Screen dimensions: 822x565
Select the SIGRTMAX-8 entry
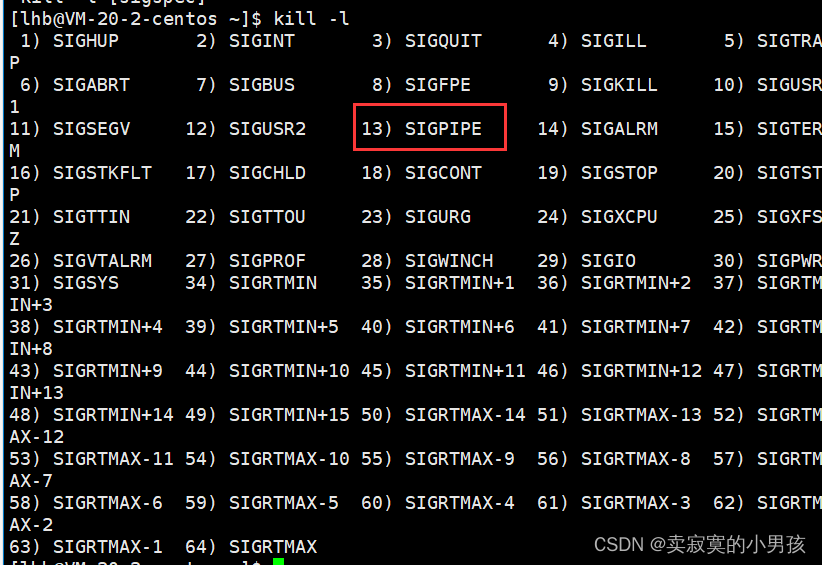pyautogui.click(x=636, y=459)
